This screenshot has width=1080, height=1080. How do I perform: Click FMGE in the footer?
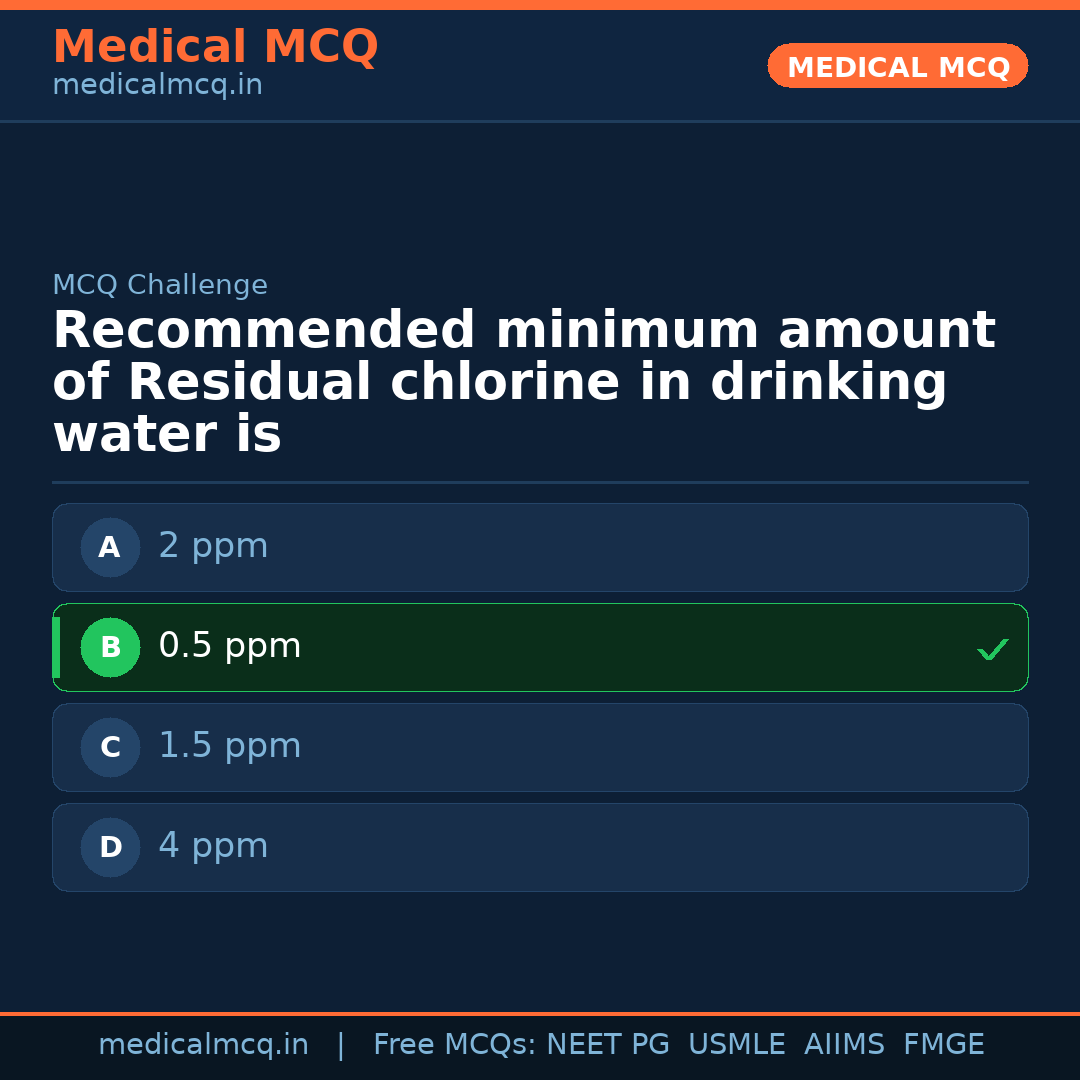pos(943,1045)
